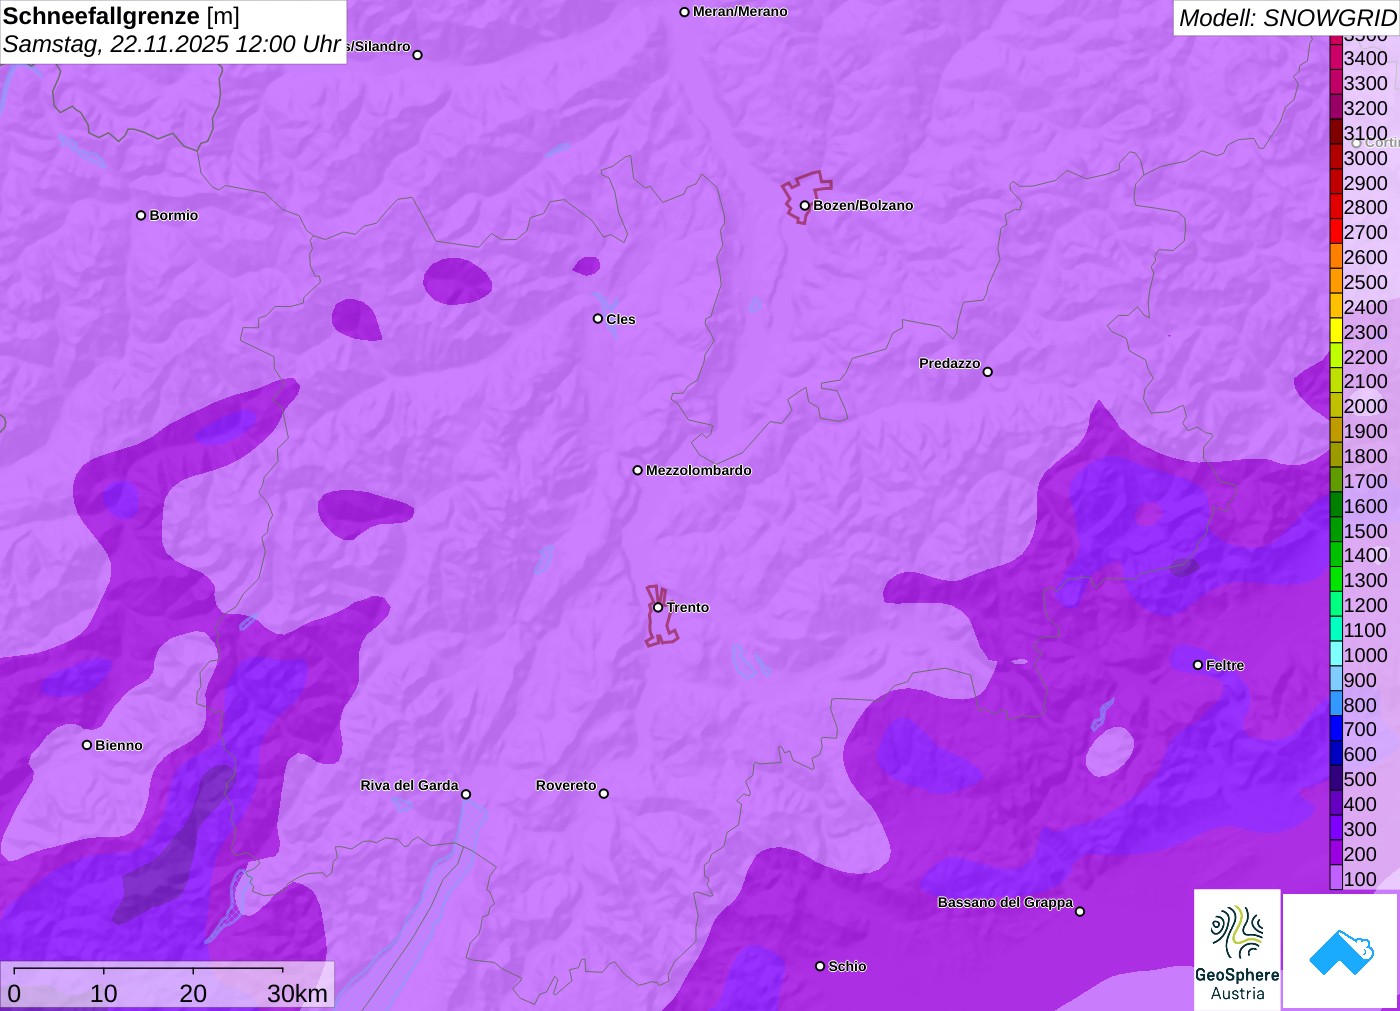
Task: Select the 100 light purple legend swatch
Action: [x=1336, y=879]
